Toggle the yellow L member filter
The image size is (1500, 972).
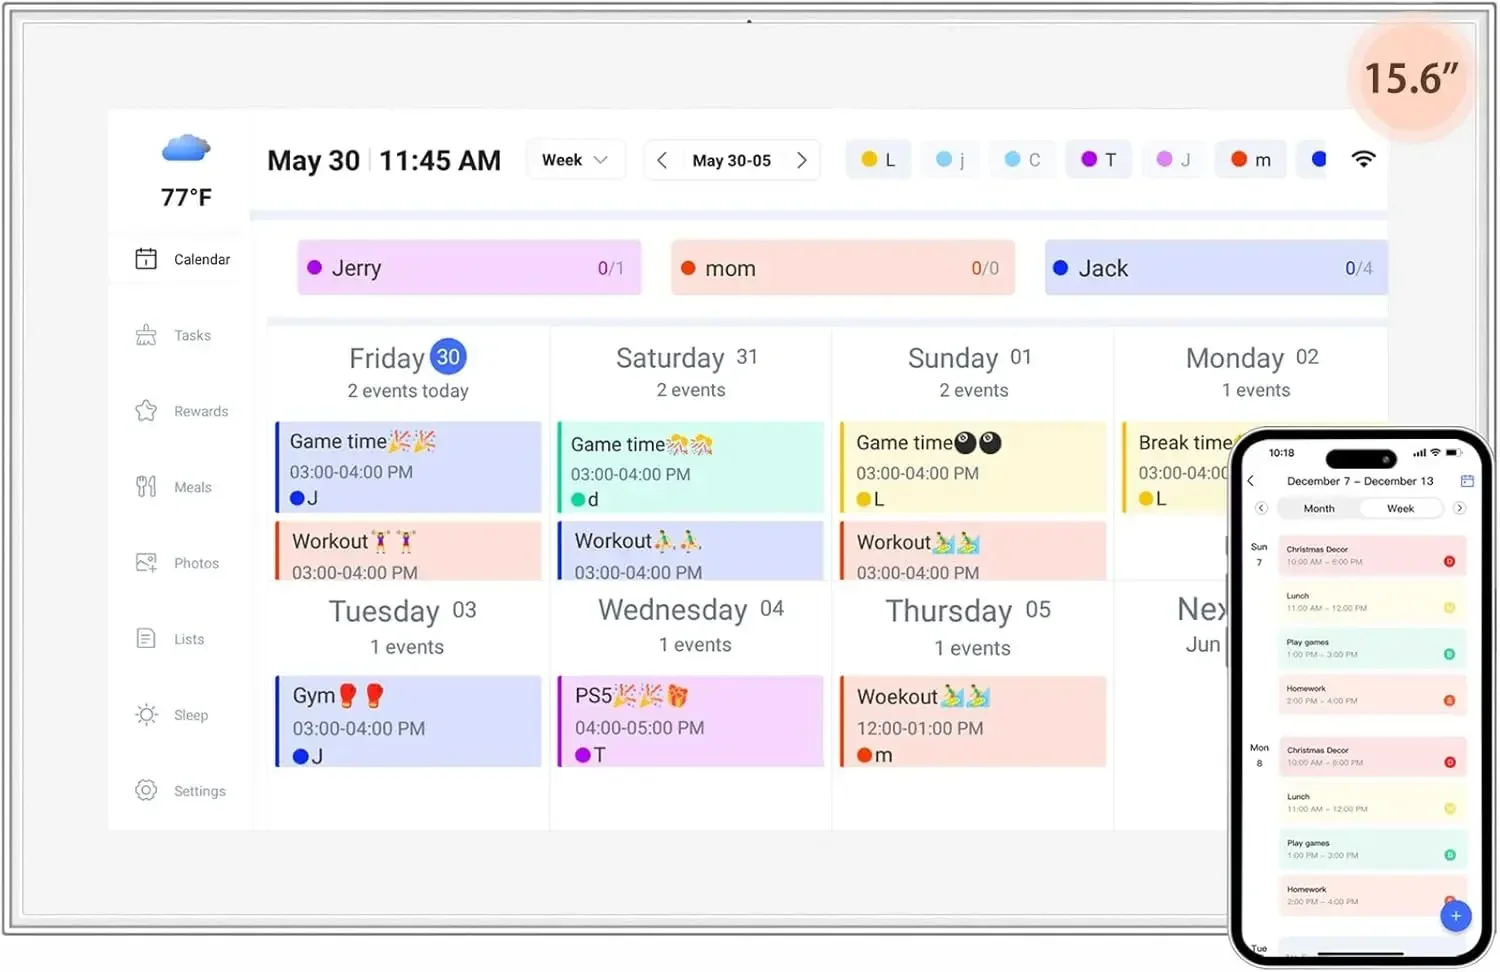[x=878, y=160]
